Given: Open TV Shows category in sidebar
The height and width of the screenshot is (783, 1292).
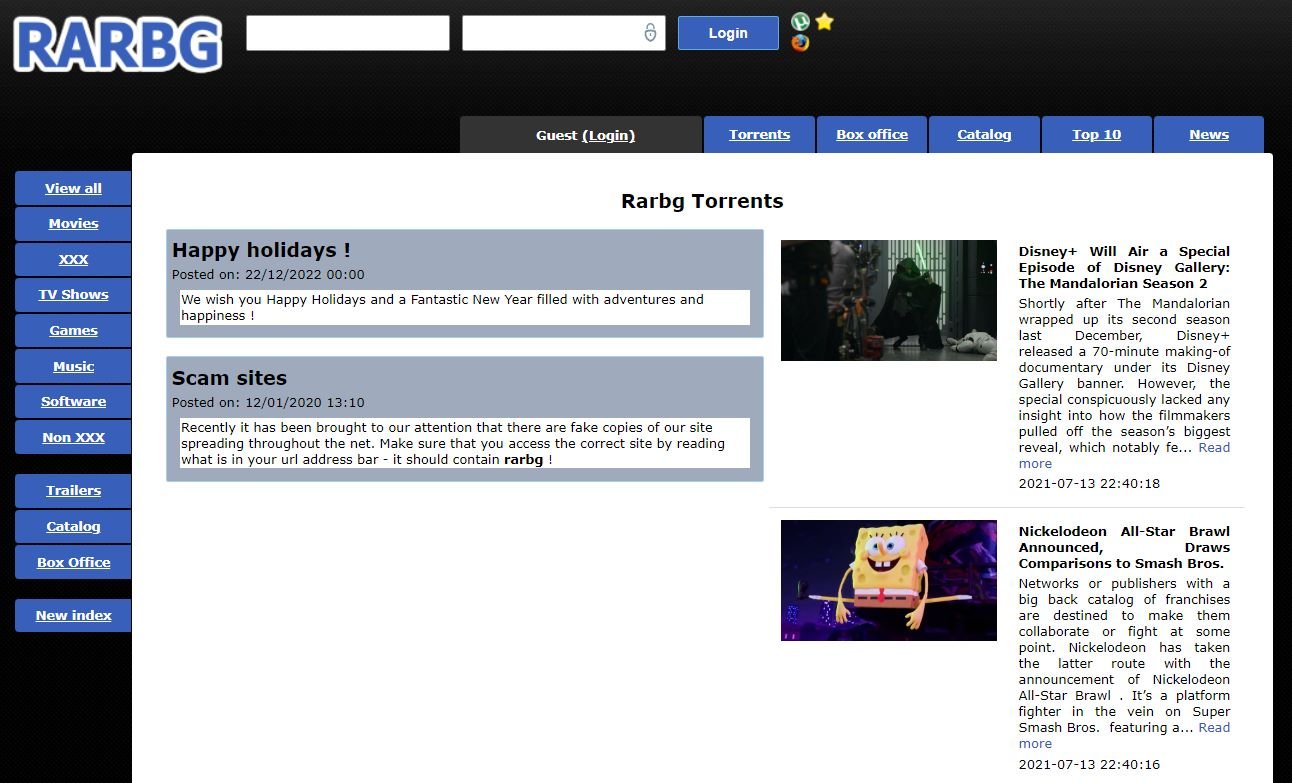Looking at the screenshot, I should click(x=73, y=295).
